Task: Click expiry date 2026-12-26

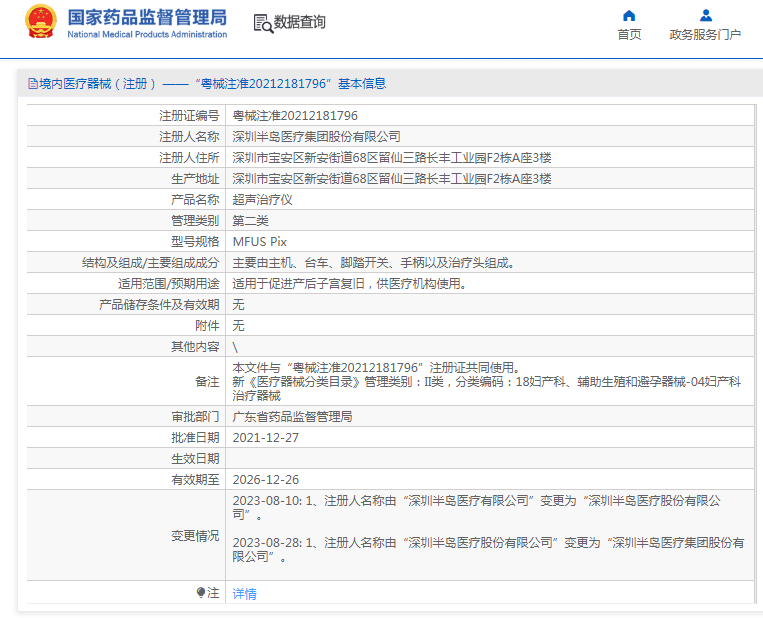Action: click(x=266, y=479)
